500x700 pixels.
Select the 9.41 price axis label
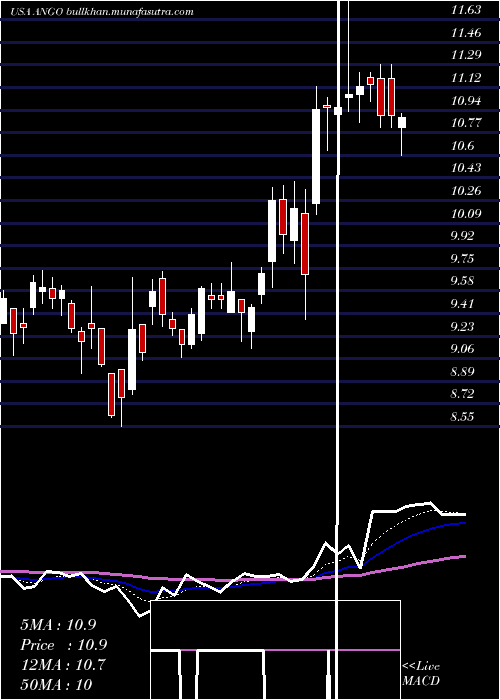[x=462, y=304]
